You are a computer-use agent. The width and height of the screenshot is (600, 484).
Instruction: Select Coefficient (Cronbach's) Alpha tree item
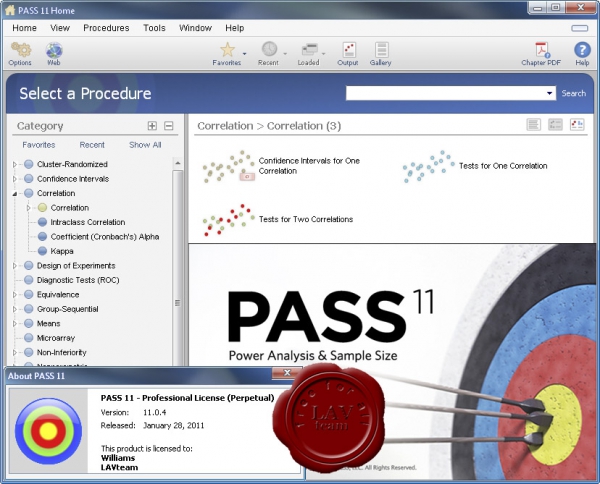tap(105, 237)
